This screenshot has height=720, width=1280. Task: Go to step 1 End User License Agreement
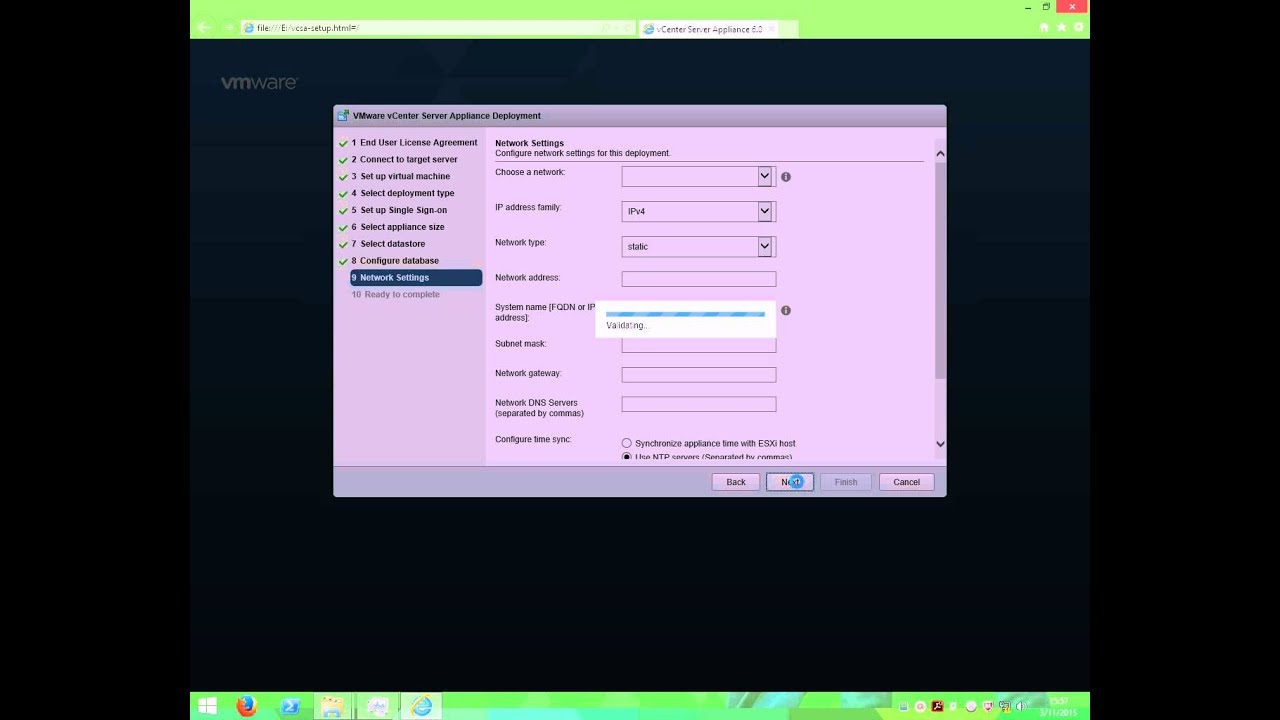[x=414, y=142]
